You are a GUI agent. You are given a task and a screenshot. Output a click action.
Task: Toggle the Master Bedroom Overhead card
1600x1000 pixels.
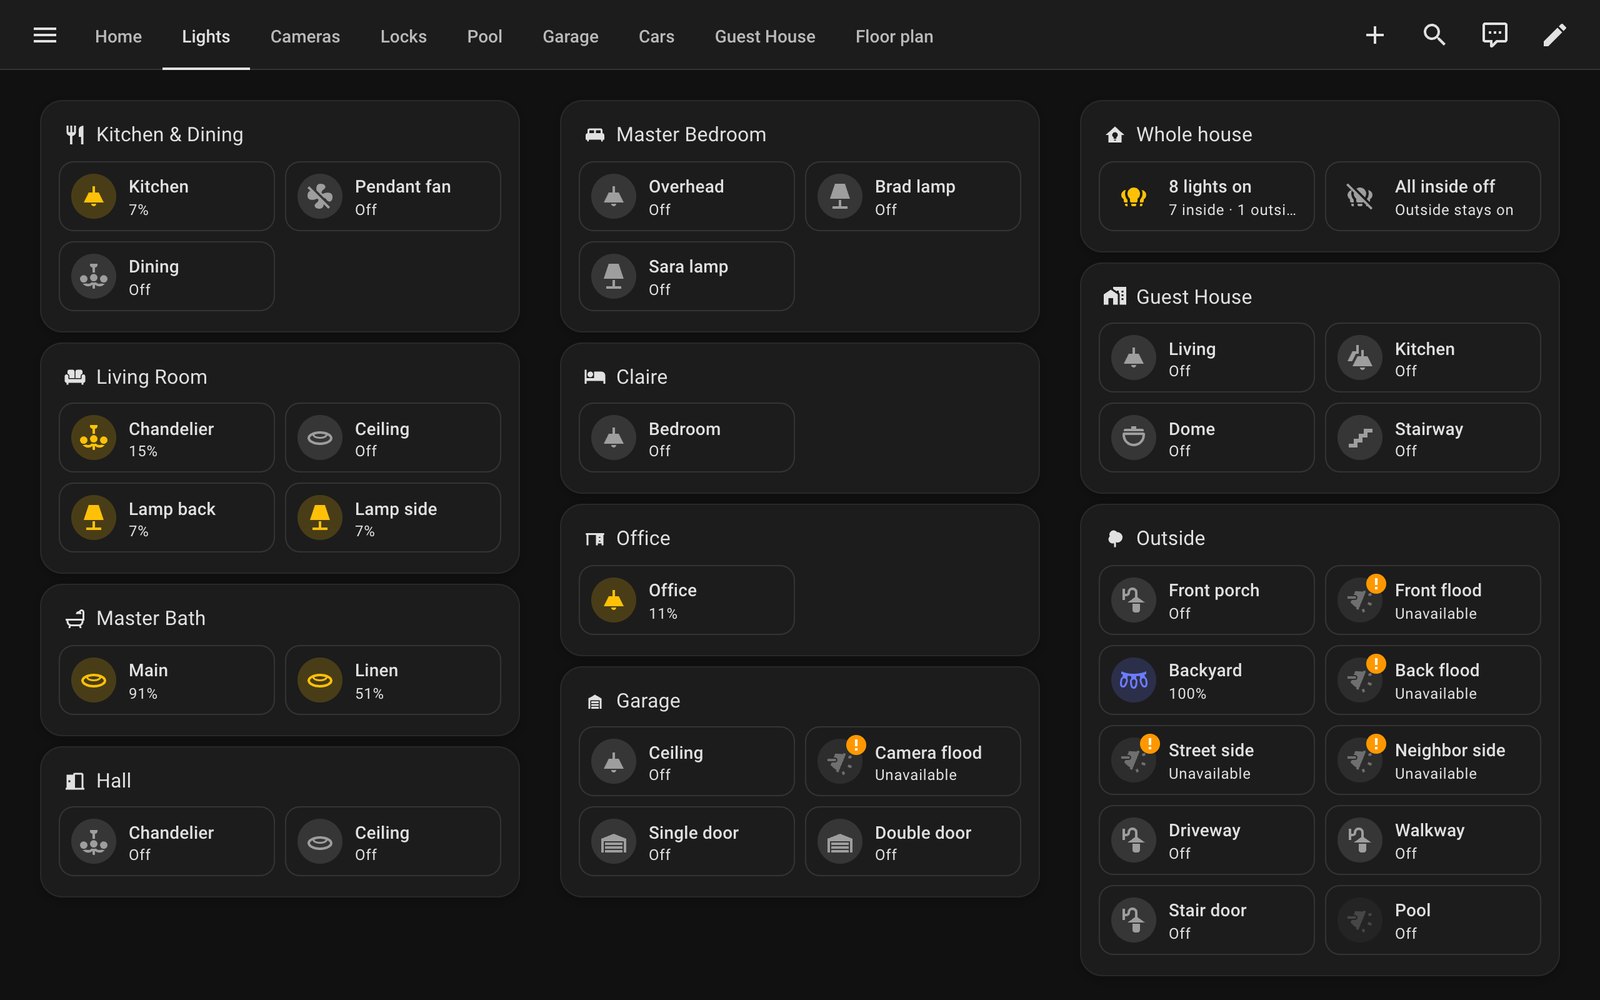click(687, 197)
